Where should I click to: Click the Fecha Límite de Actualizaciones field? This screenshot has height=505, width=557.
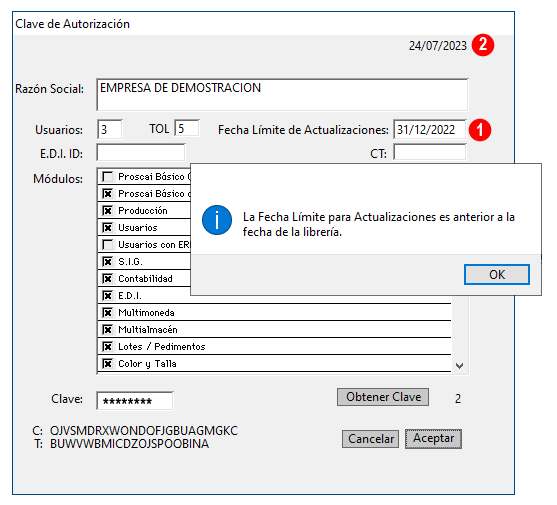(x=429, y=129)
